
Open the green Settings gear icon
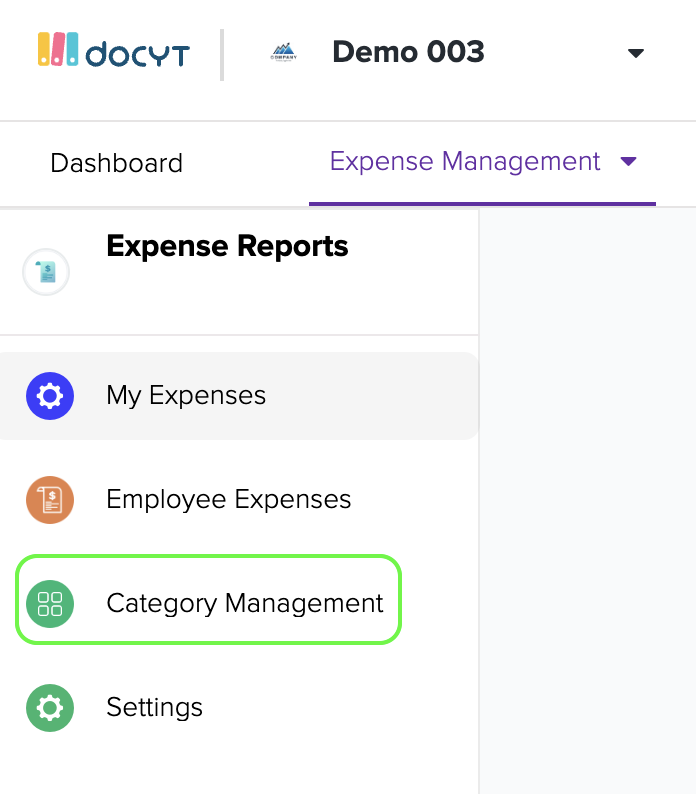click(50, 708)
